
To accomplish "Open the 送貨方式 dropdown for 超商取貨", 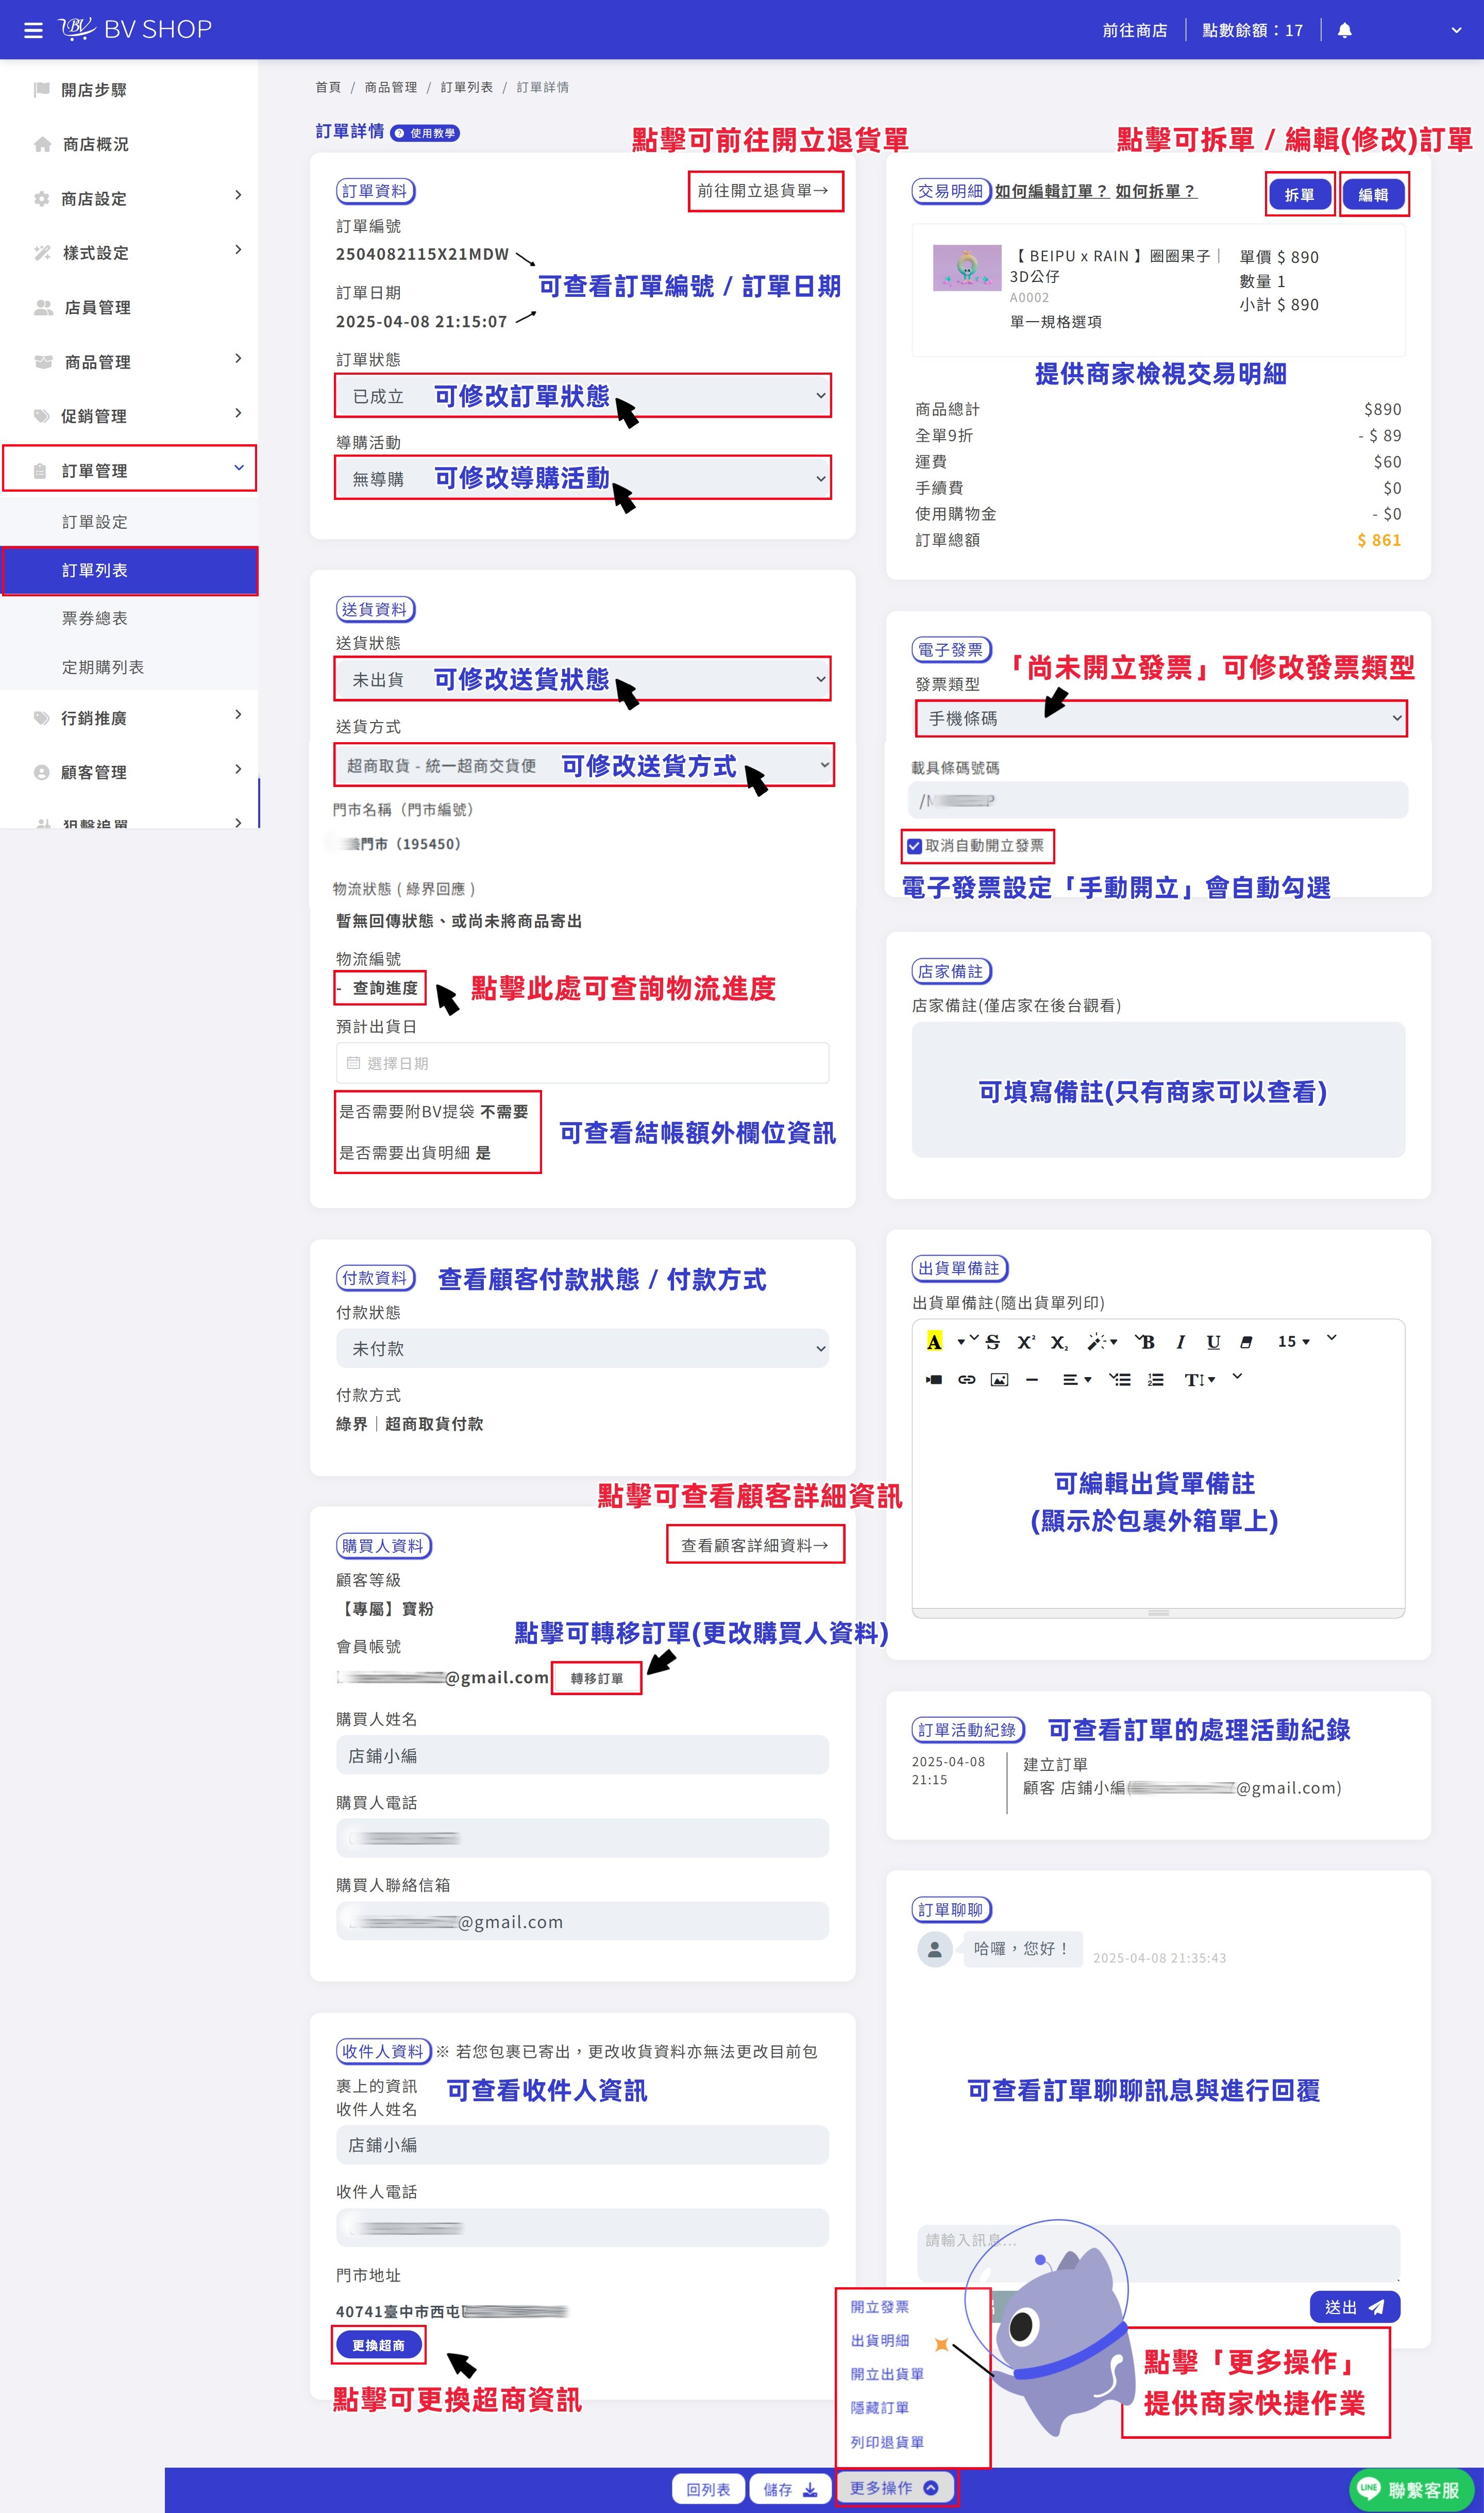I will click(584, 765).
